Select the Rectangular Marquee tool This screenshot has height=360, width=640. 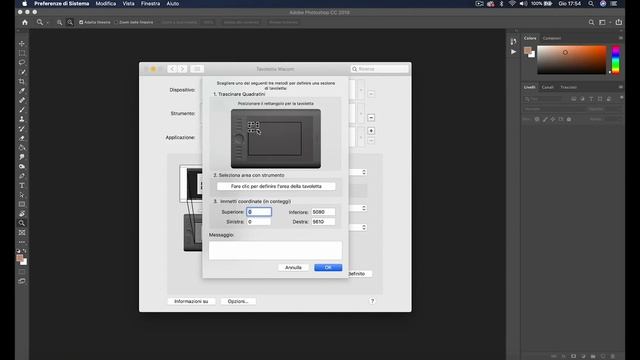click(x=22, y=53)
